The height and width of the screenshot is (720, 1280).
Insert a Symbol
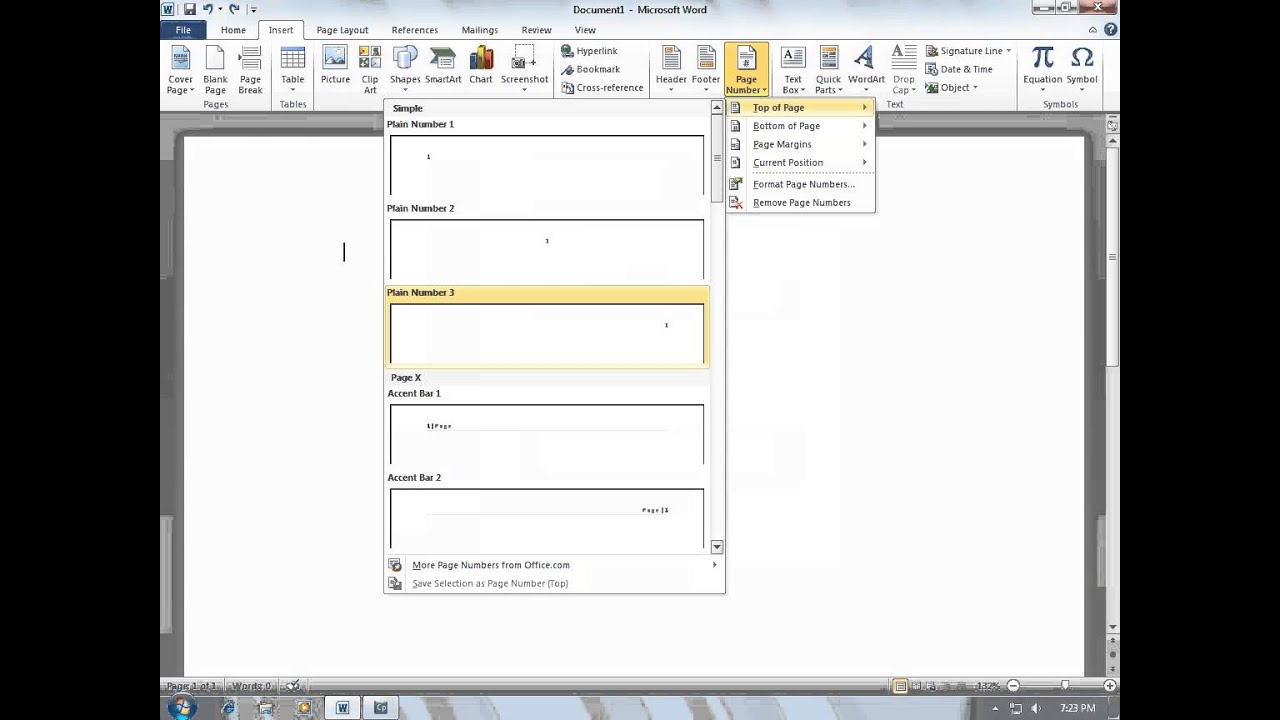pos(1082,70)
